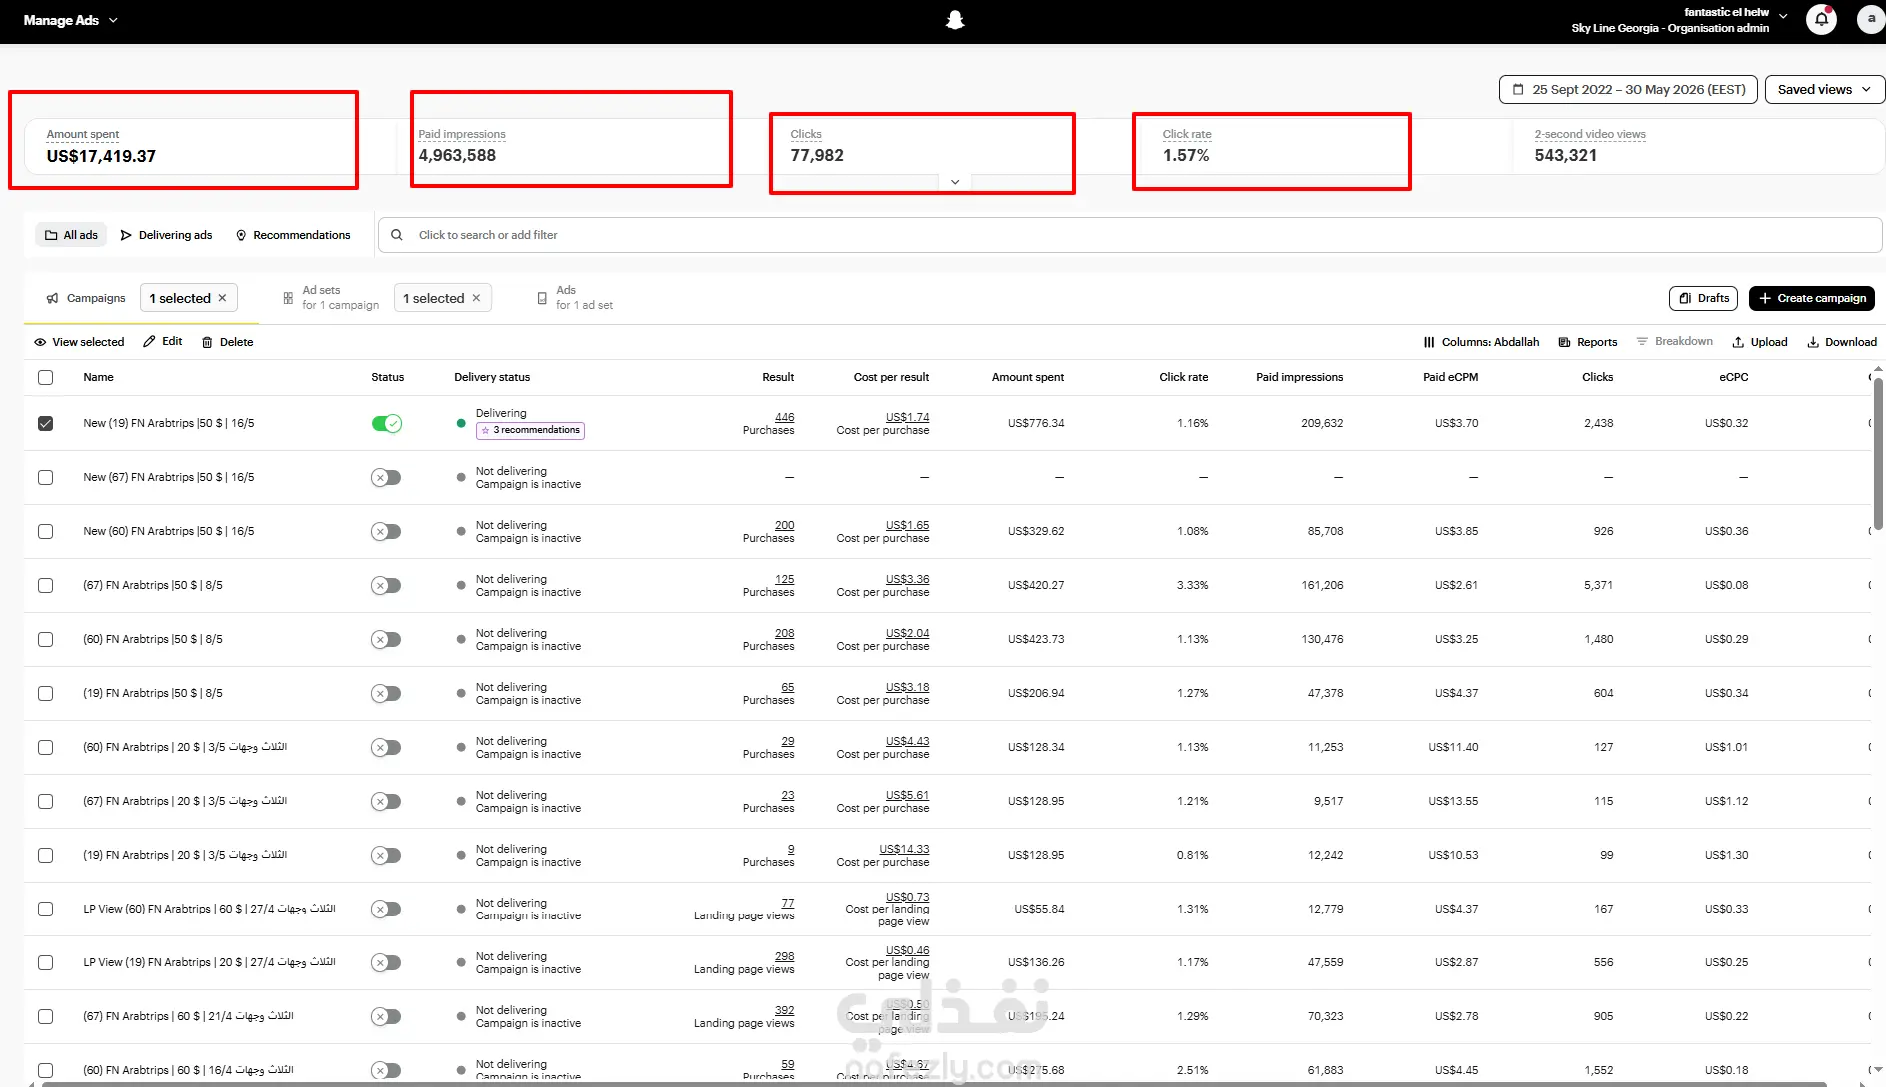
Task: Expand the summary metrics chevron
Action: [x=955, y=182]
